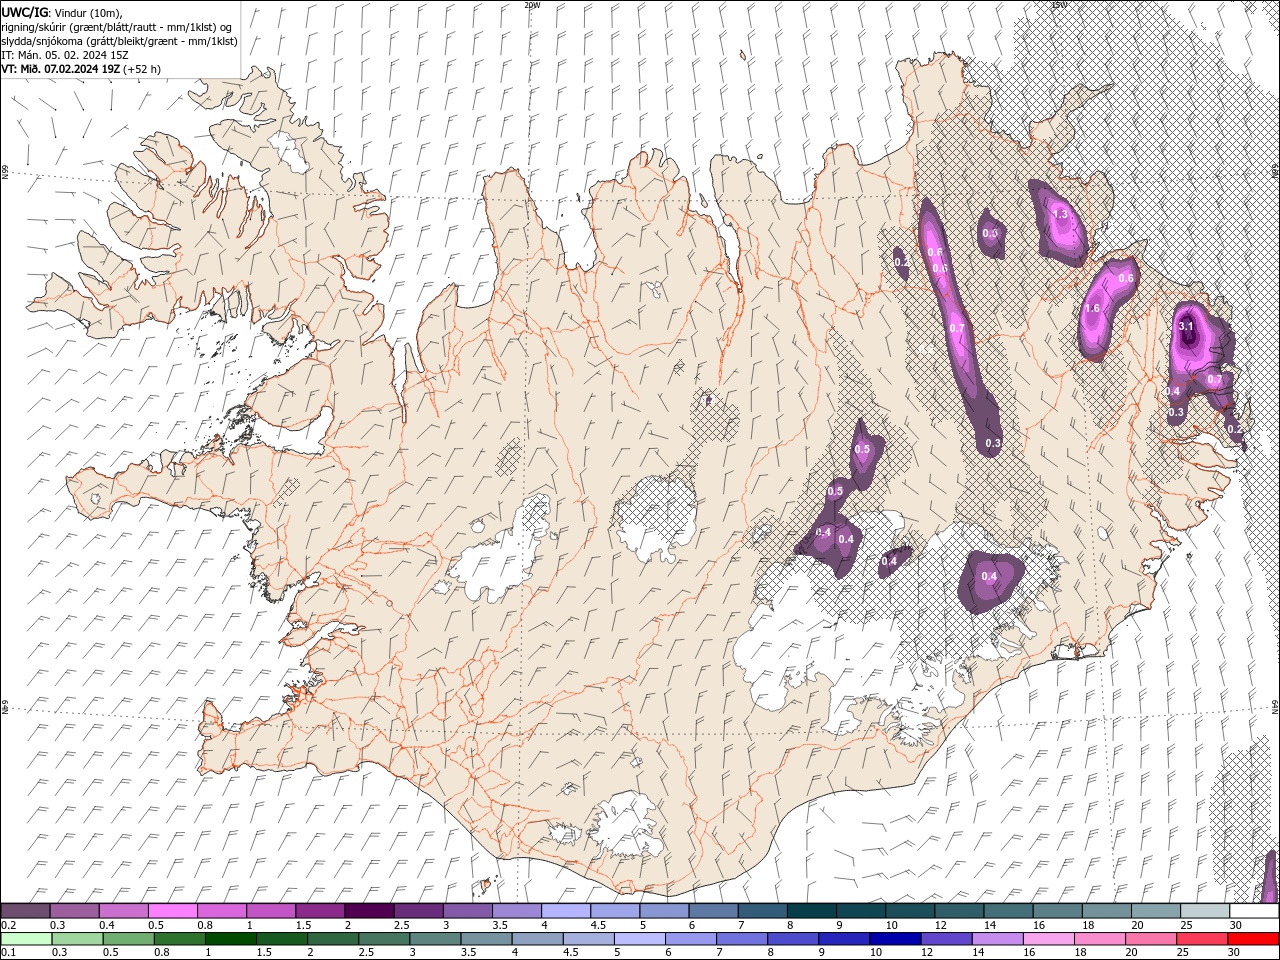Click the 1.6 snowfall value on the map
Image resolution: width=1280 pixels, height=960 pixels.
pyautogui.click(x=1092, y=308)
